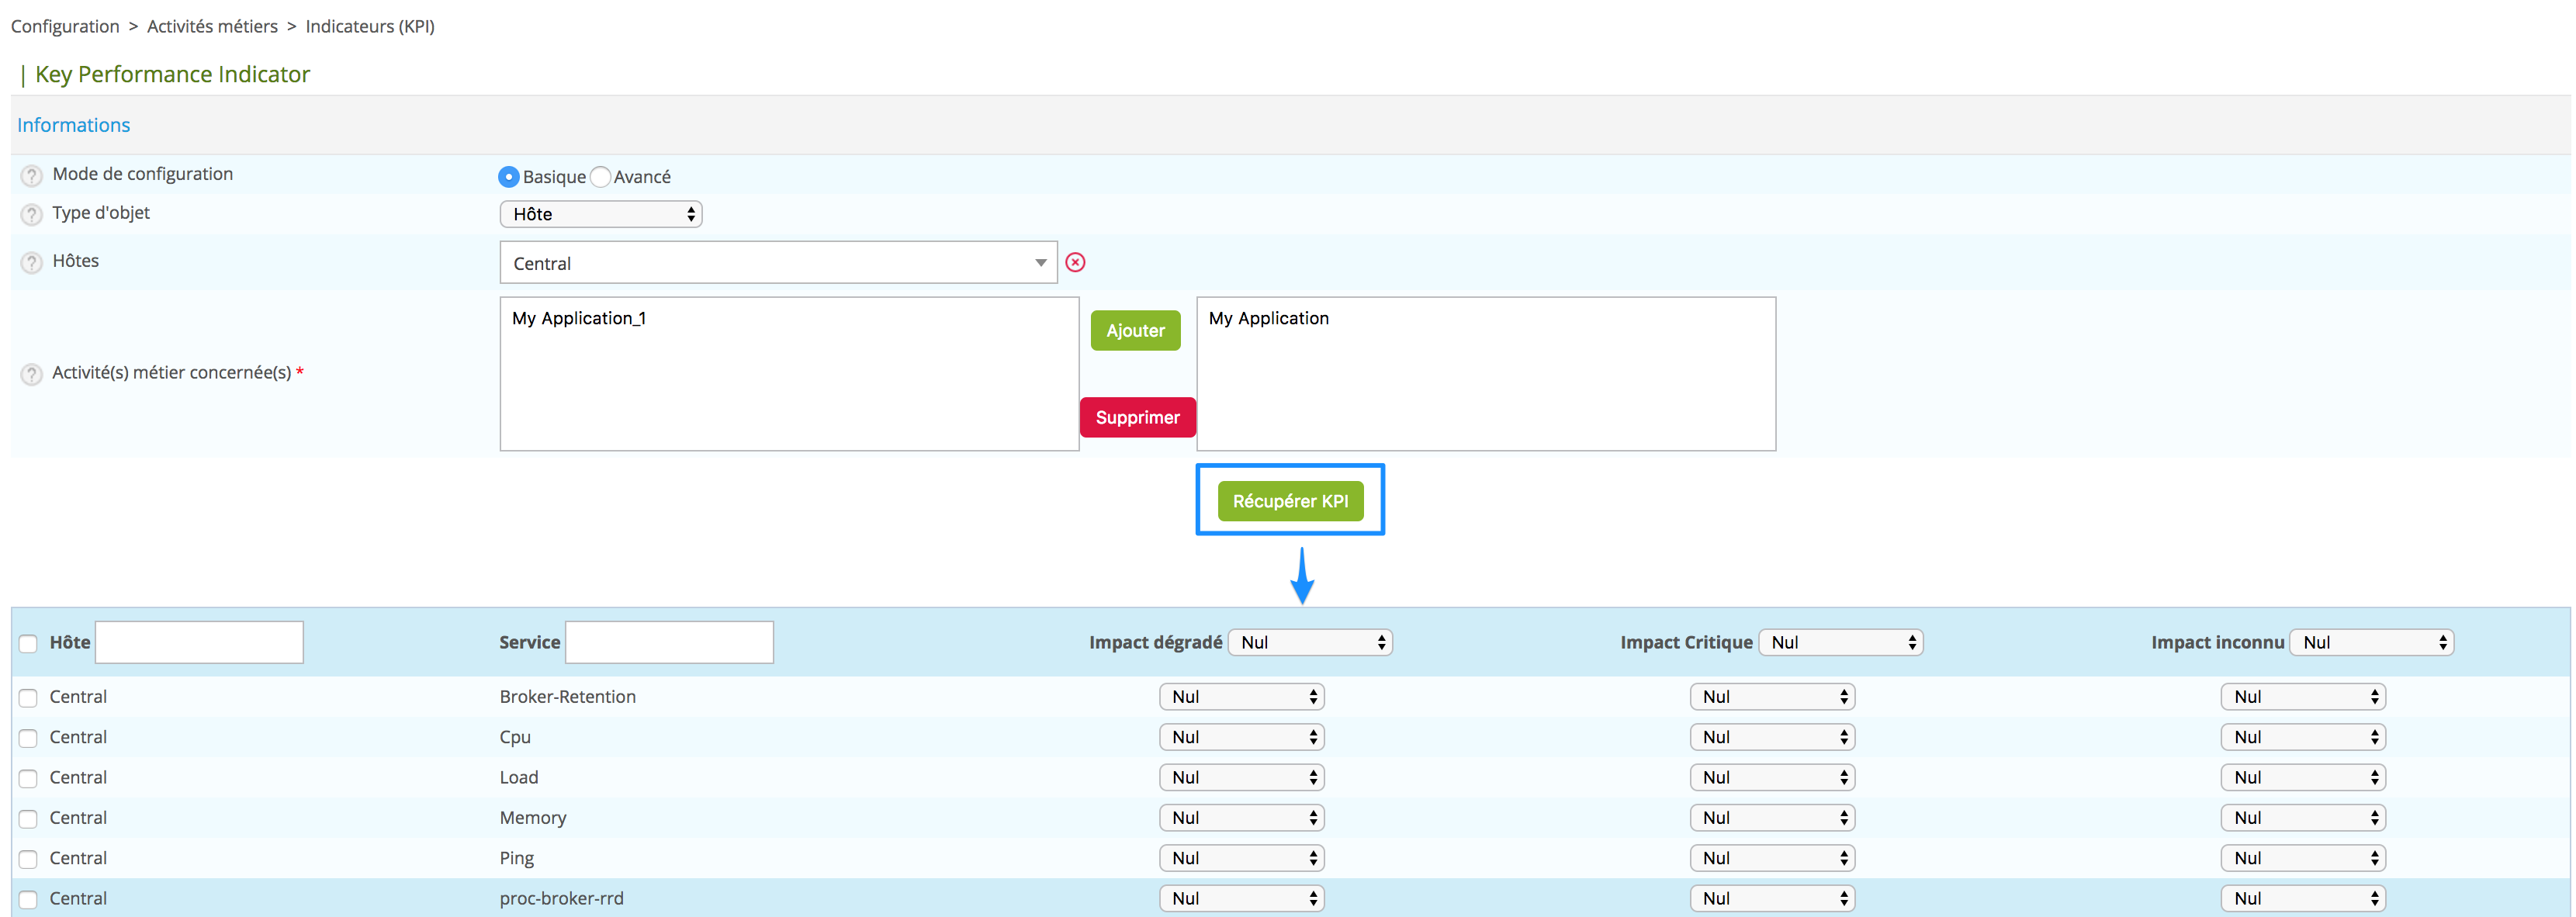This screenshot has height=917, width=2576.
Task: Navigate to Configuration via the breadcrumb
Action: click(x=64, y=26)
